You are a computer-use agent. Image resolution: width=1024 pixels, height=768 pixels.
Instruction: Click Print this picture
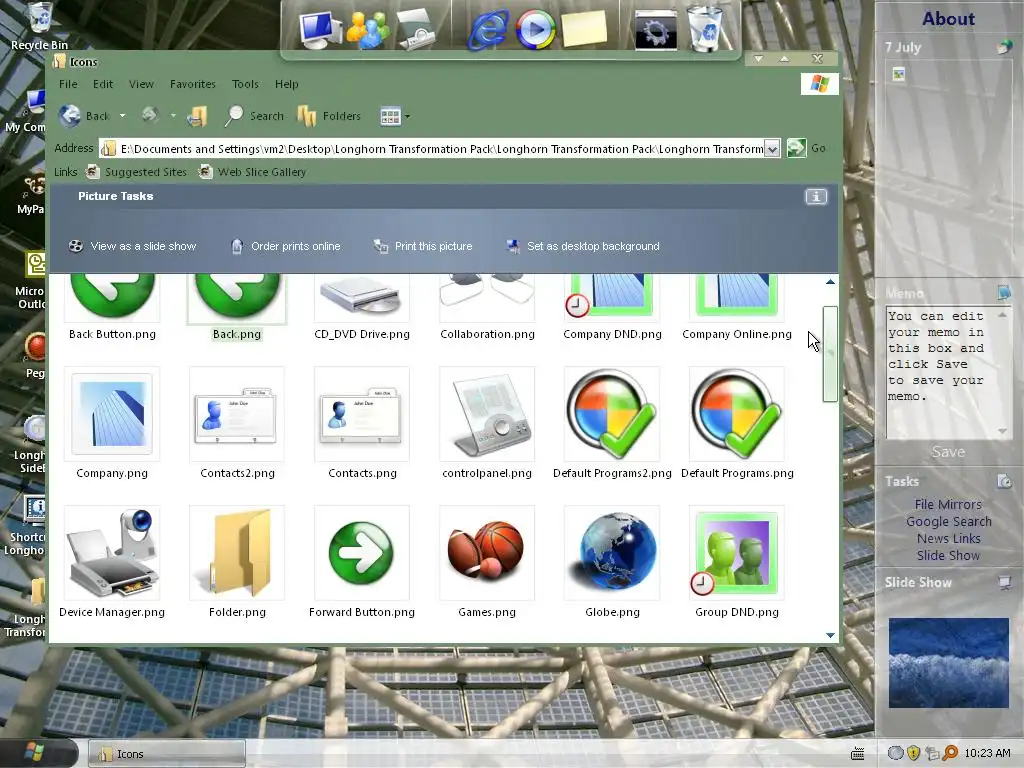click(423, 246)
